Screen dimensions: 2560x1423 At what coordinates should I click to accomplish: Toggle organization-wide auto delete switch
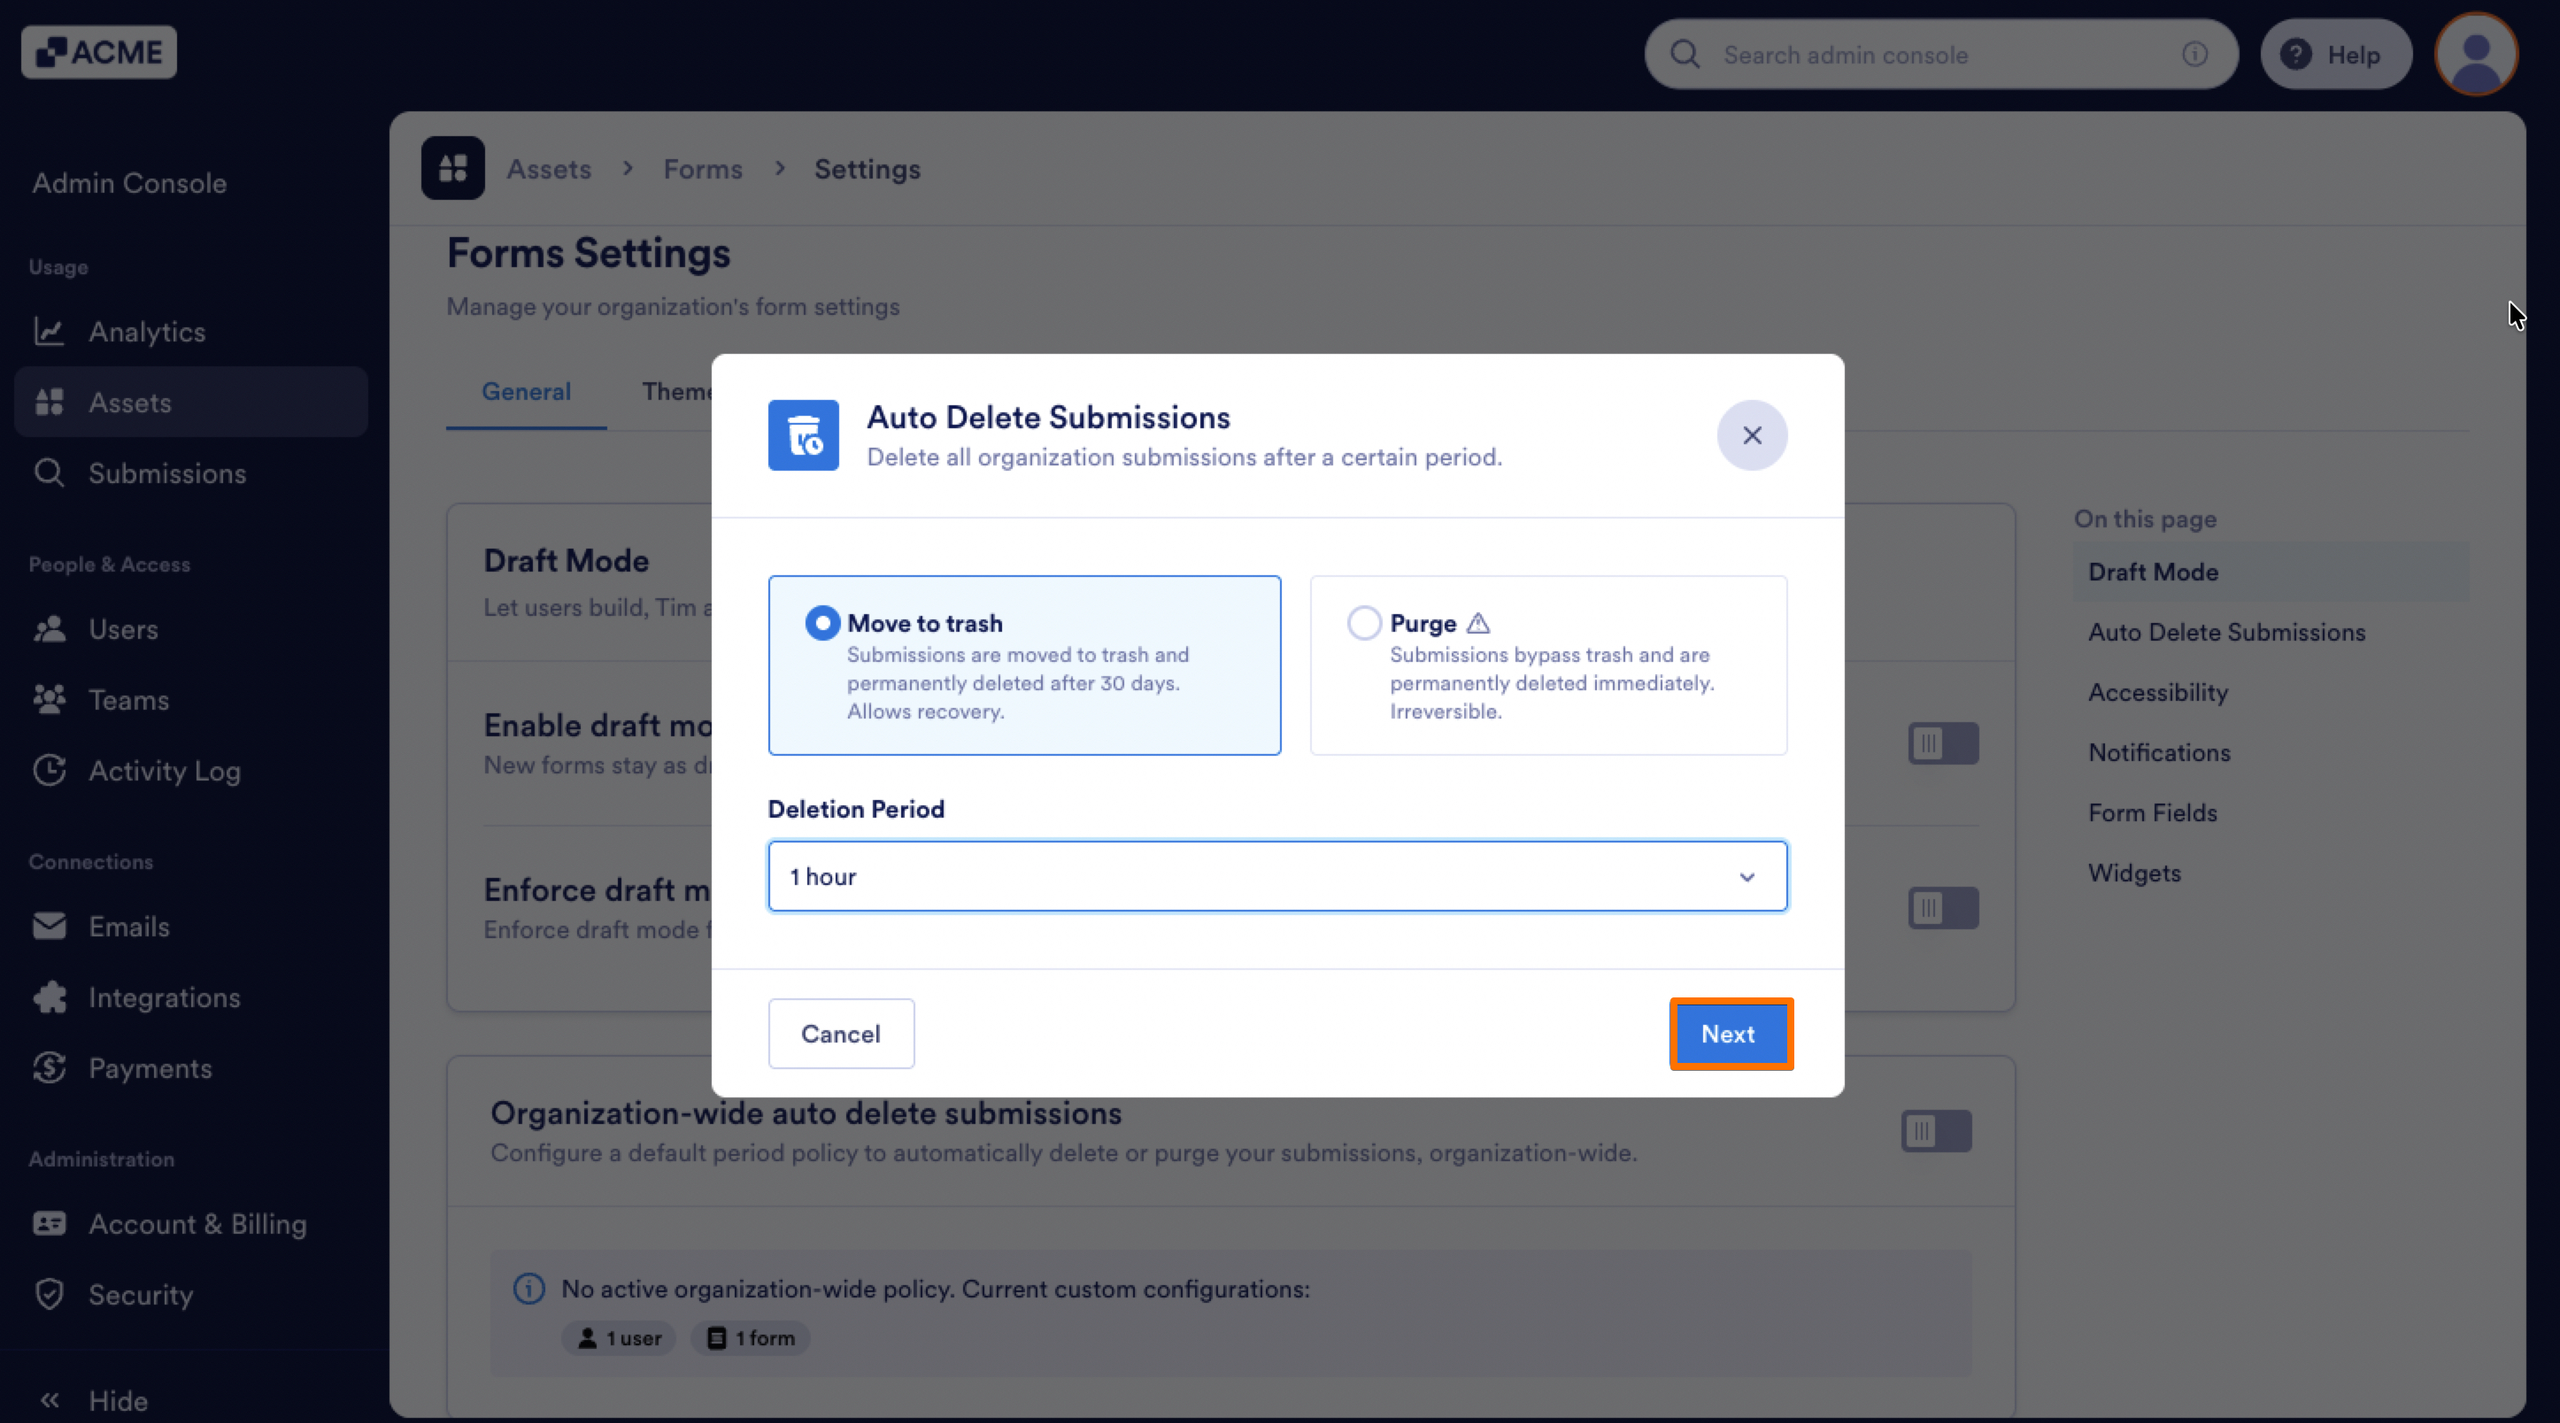(1936, 1131)
